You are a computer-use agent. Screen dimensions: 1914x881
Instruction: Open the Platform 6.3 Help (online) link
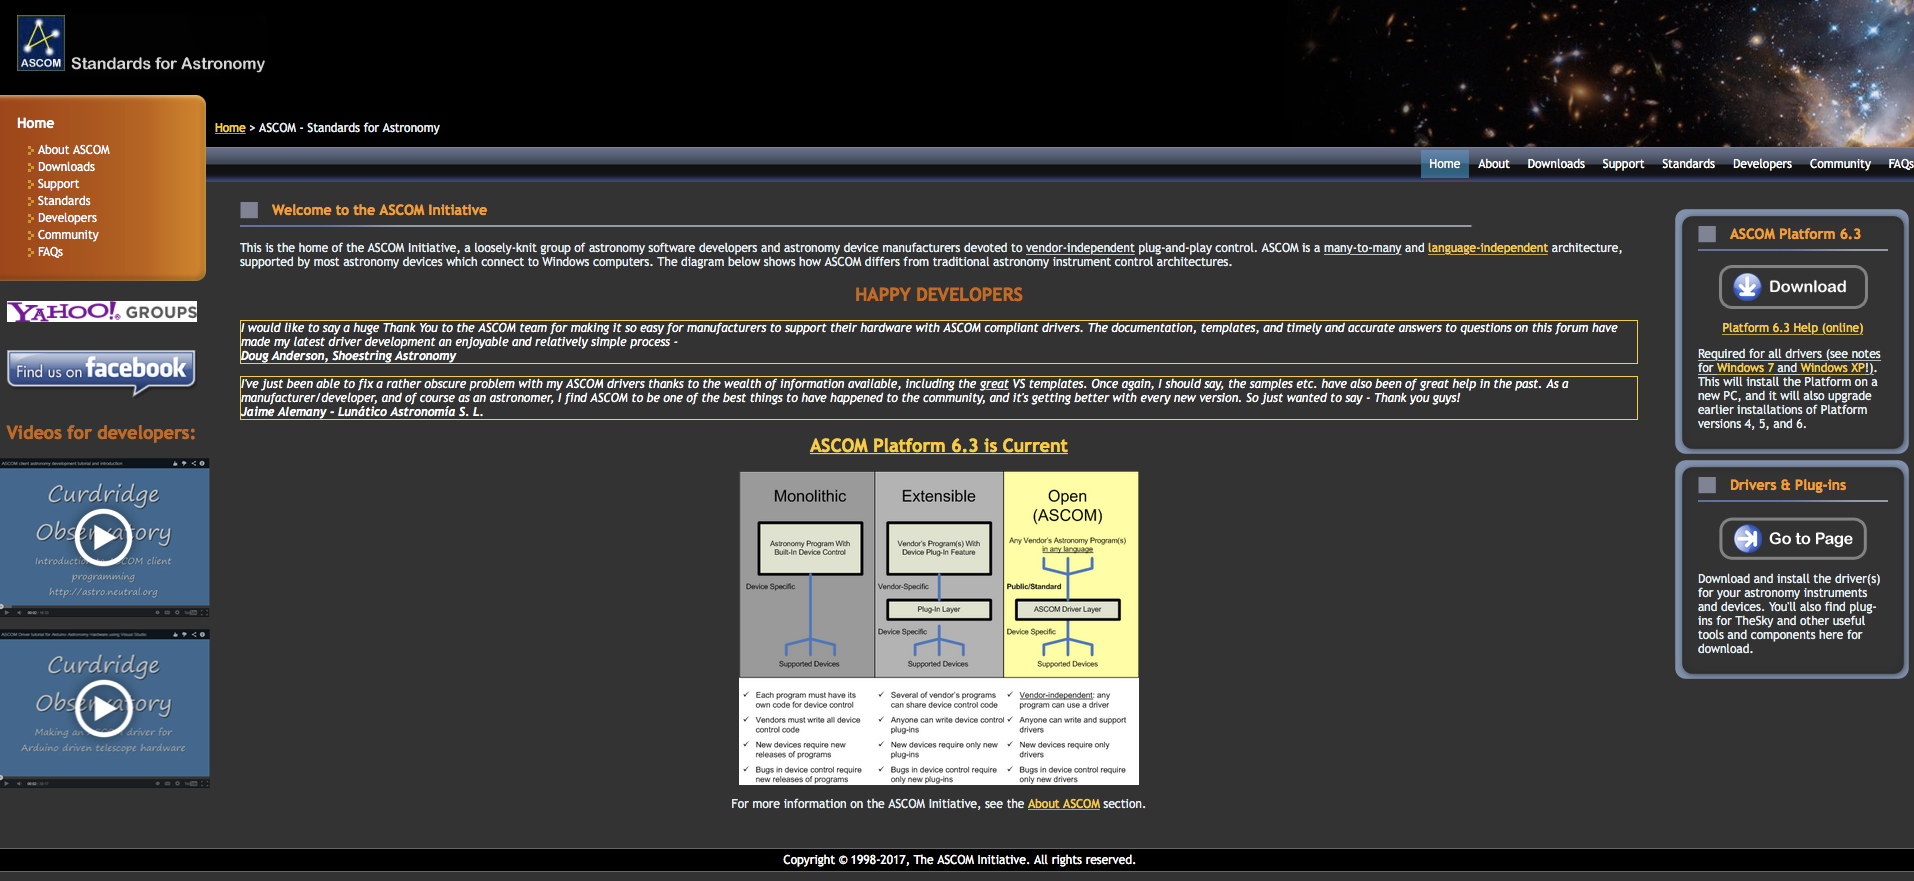1792,328
